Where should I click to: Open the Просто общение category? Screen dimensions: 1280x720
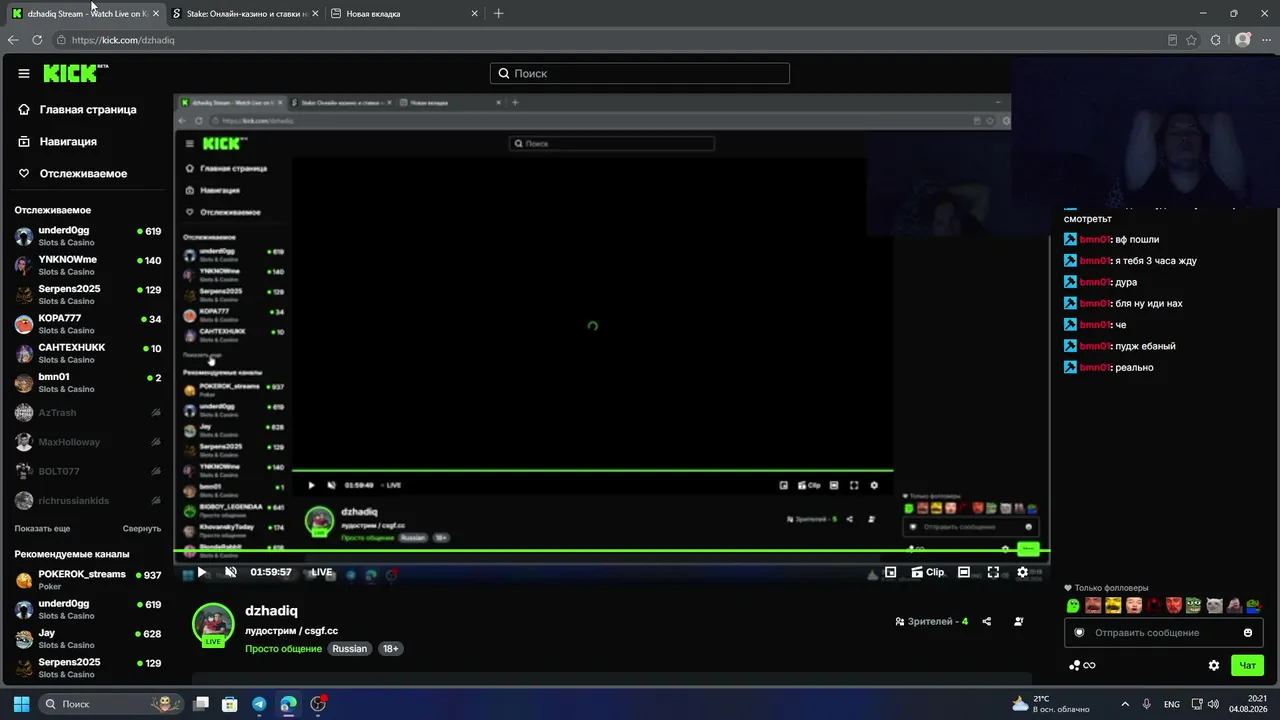(x=284, y=649)
